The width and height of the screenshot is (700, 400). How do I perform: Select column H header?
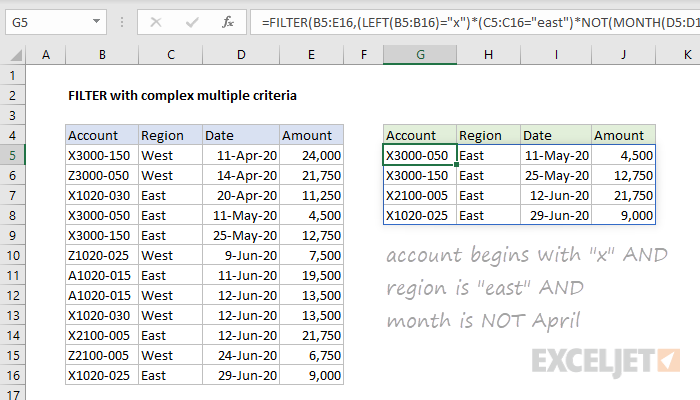coord(488,55)
